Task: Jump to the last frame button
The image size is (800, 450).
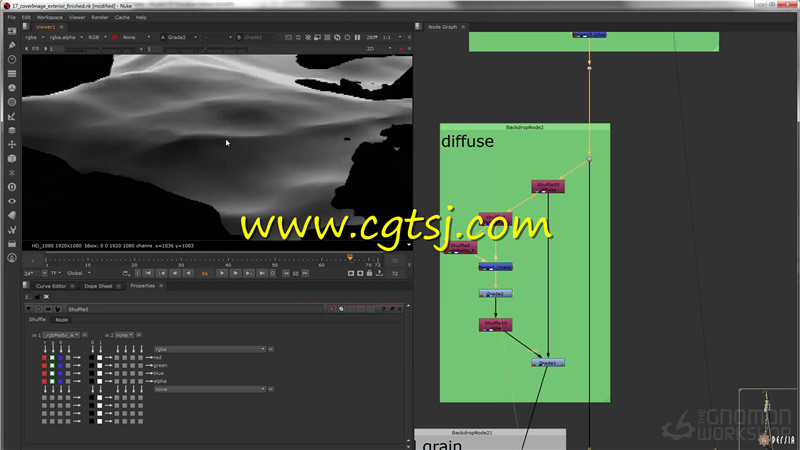Action: point(261,273)
